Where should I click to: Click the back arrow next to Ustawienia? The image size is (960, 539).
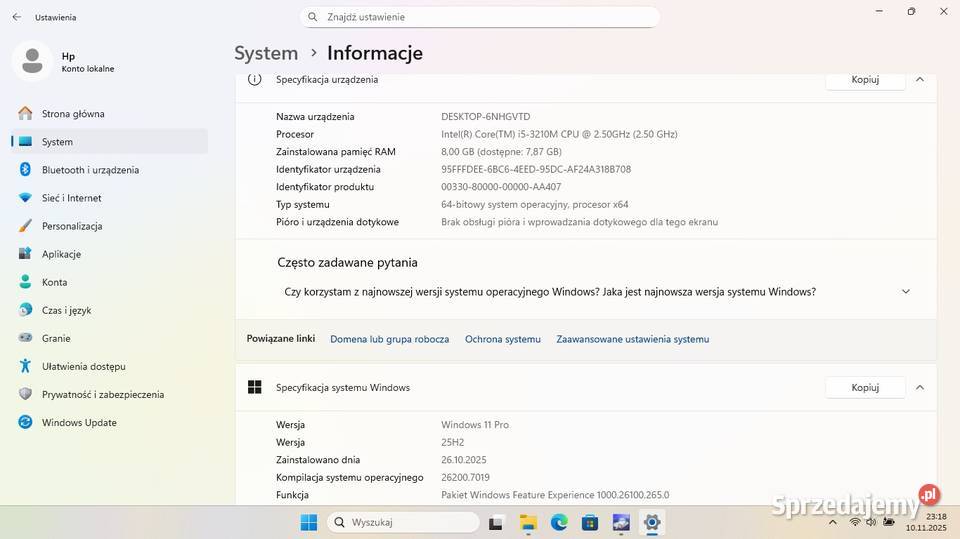(x=17, y=17)
